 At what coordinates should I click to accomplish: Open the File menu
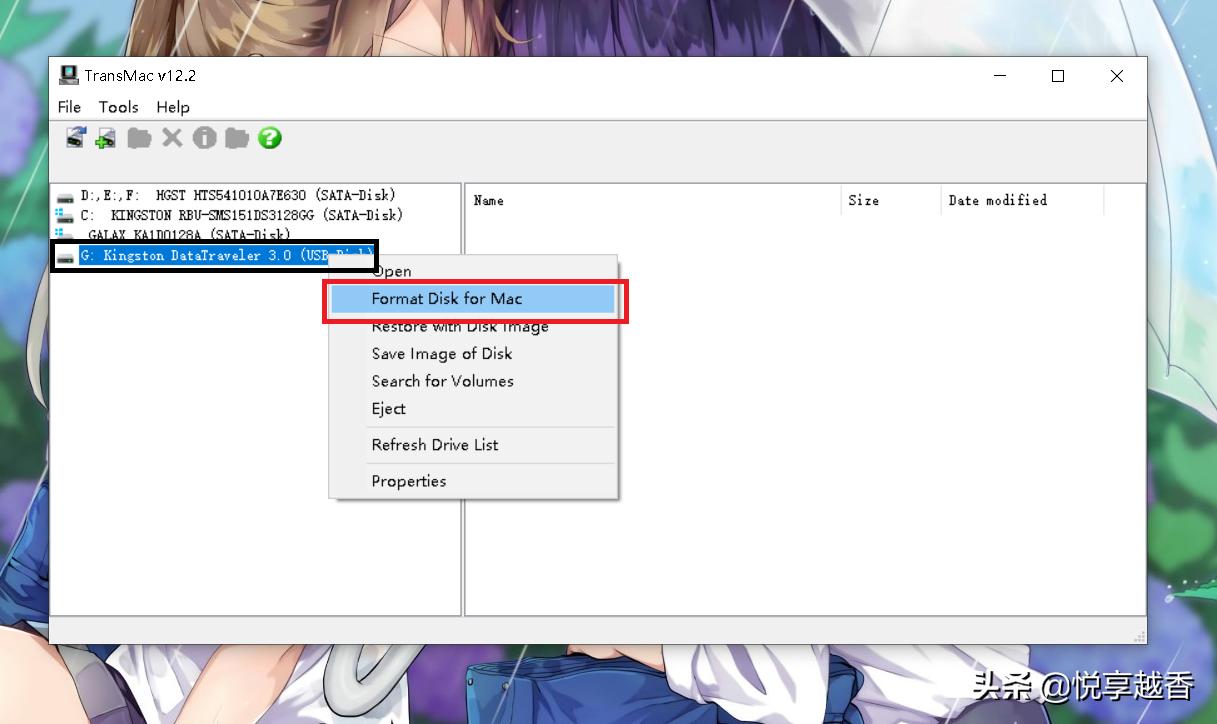coord(68,107)
